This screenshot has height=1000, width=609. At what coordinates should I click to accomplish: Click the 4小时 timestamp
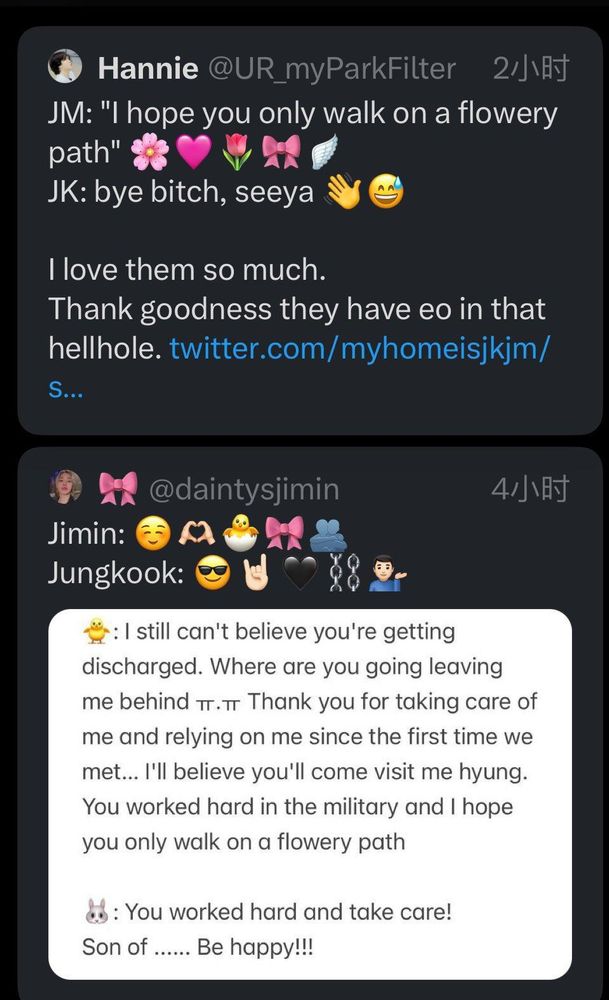coord(531,489)
